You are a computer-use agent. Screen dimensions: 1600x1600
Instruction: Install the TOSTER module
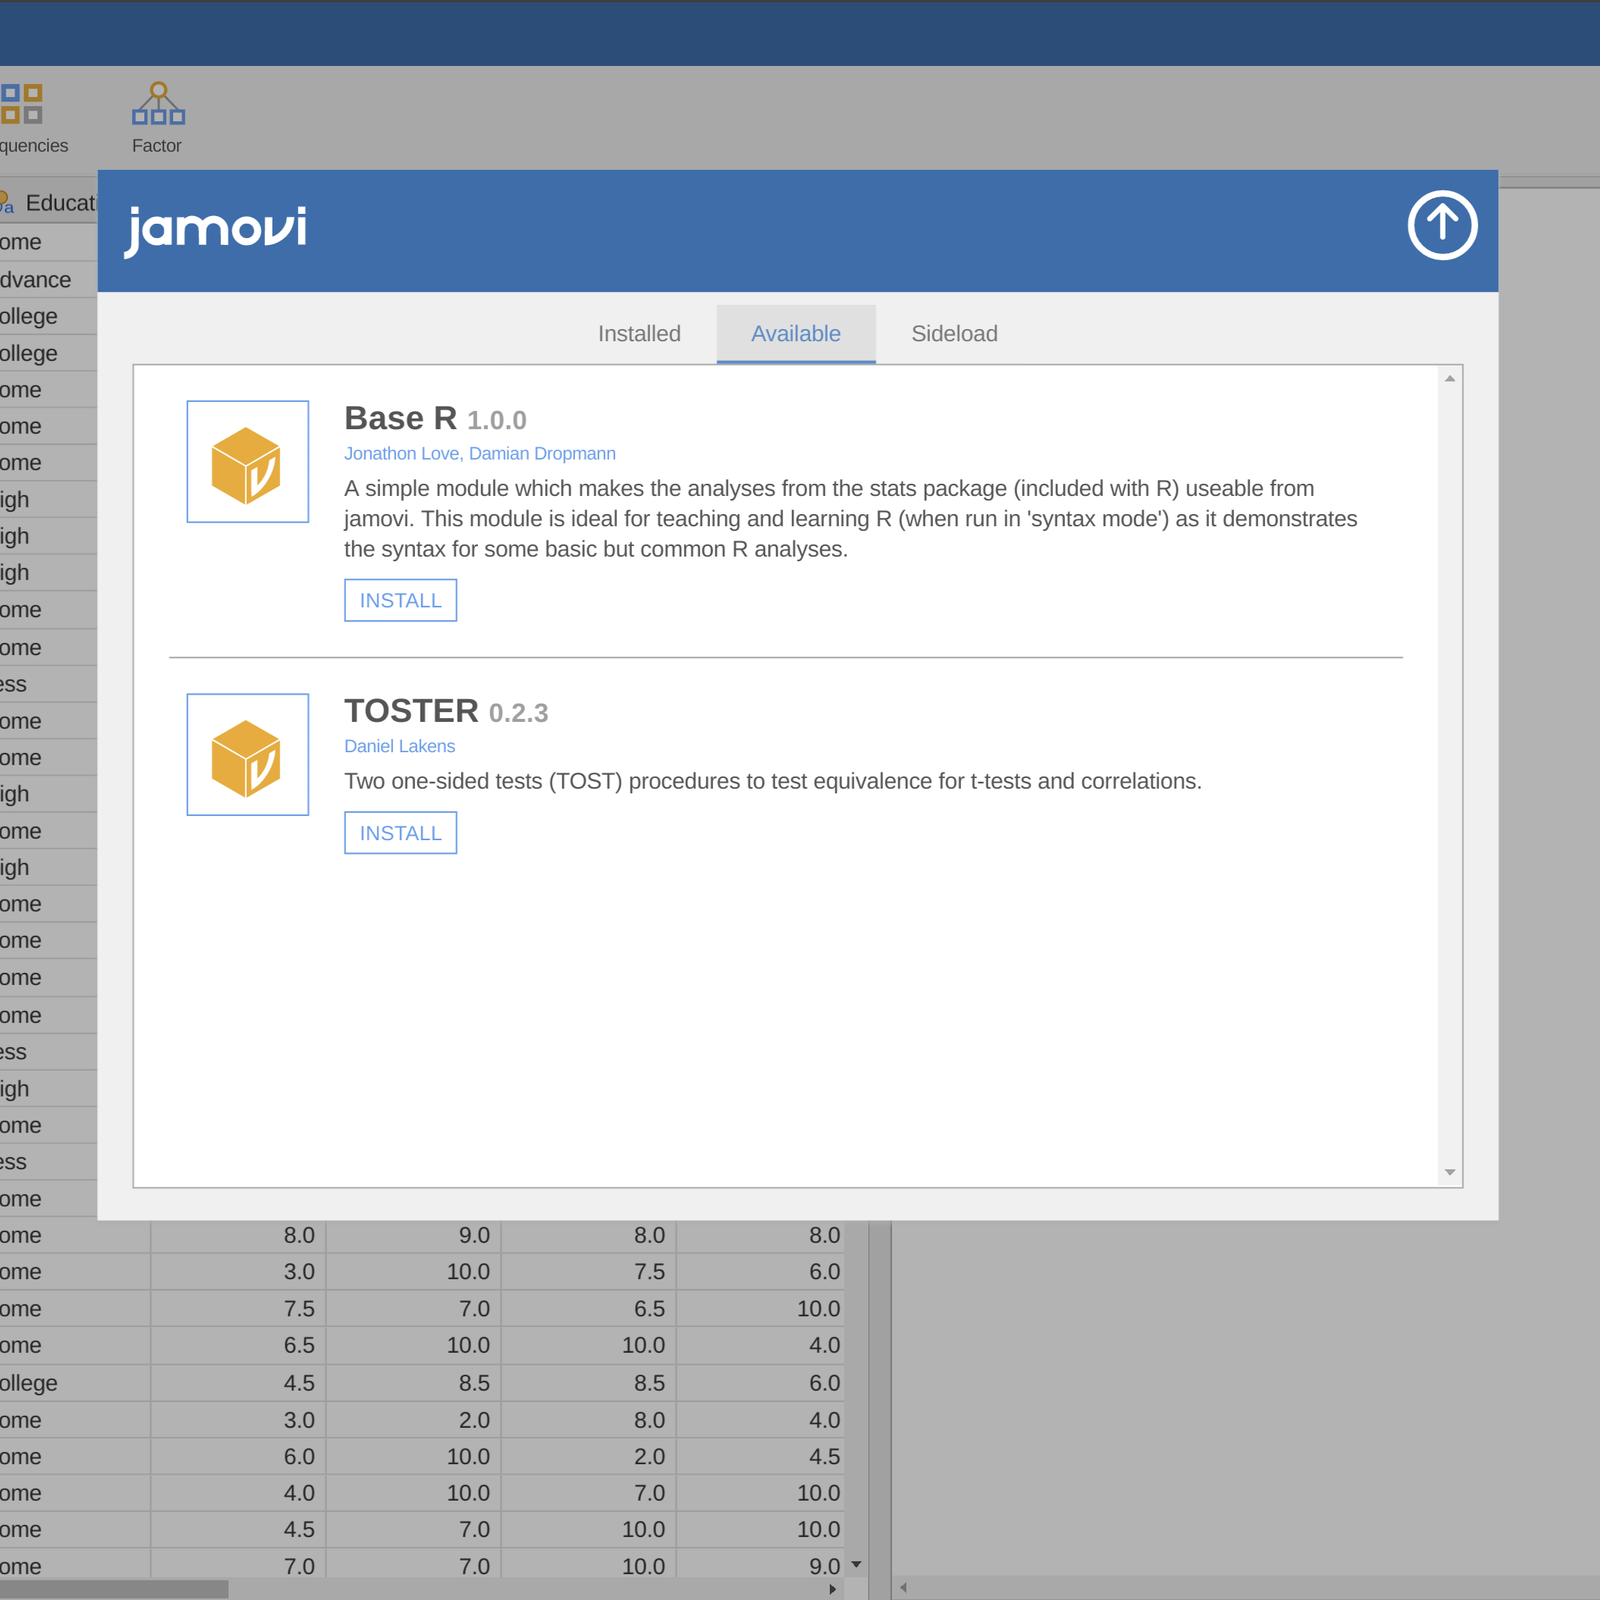[401, 833]
